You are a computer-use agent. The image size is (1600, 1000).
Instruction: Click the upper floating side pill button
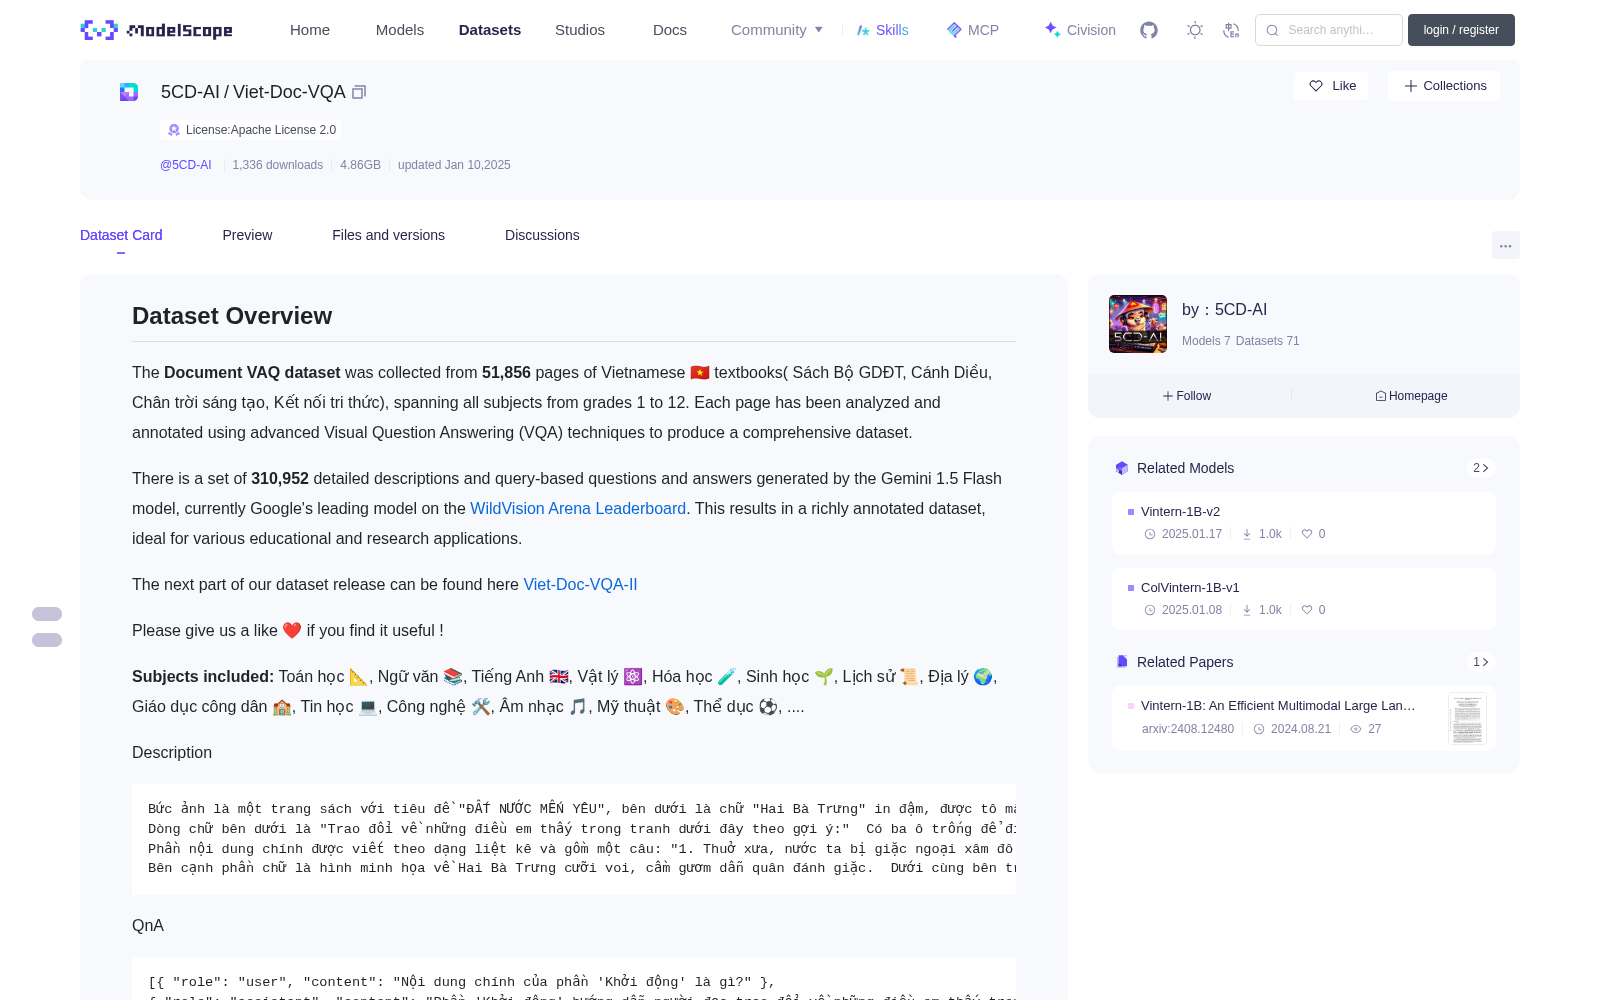tap(47, 614)
